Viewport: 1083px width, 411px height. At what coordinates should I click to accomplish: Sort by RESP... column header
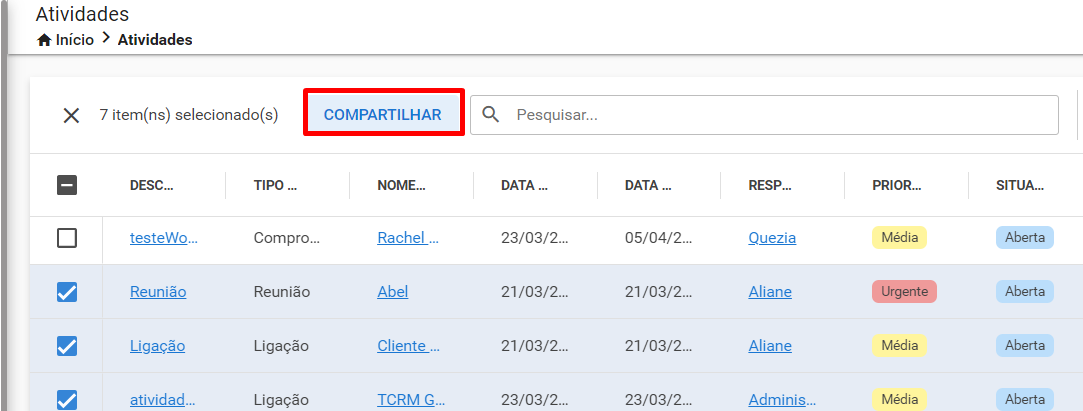pyautogui.click(x=770, y=185)
